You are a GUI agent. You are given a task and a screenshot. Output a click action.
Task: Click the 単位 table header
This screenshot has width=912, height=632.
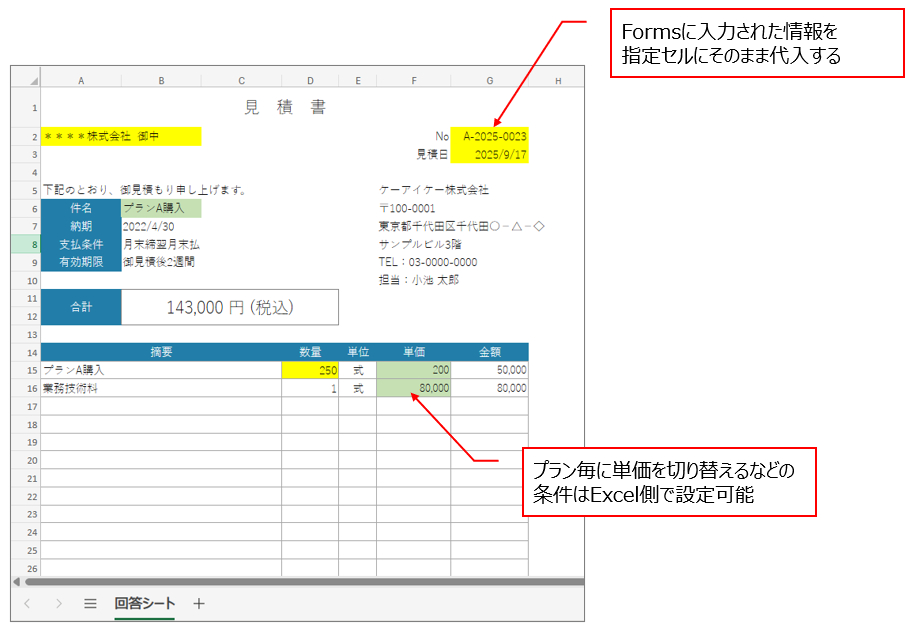pyautogui.click(x=358, y=352)
